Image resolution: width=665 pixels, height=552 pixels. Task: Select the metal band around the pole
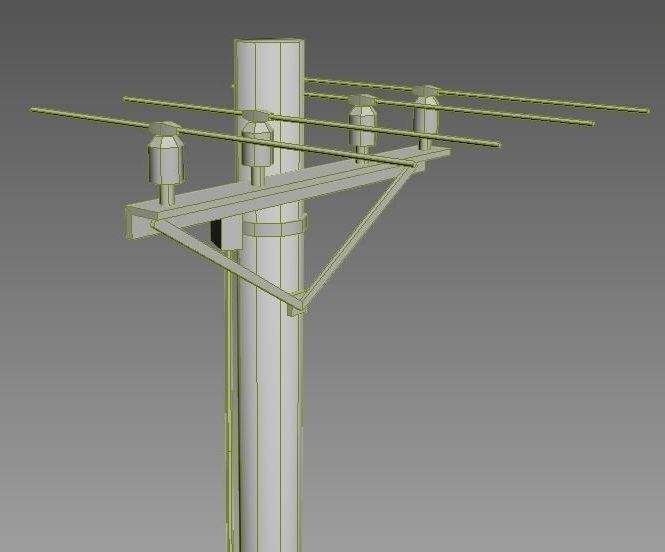274,226
